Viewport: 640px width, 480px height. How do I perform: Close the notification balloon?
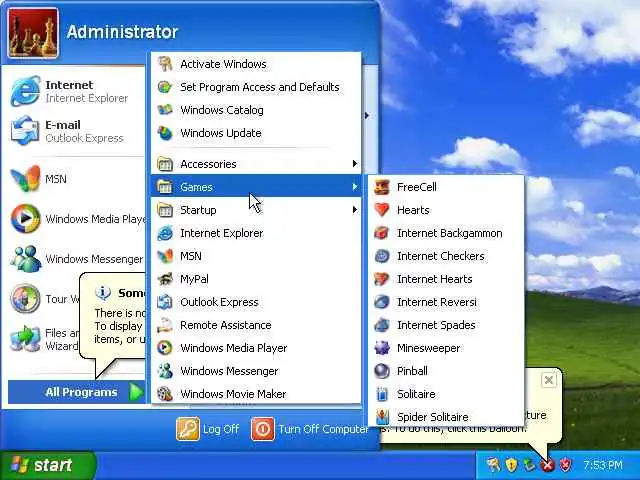pos(549,380)
